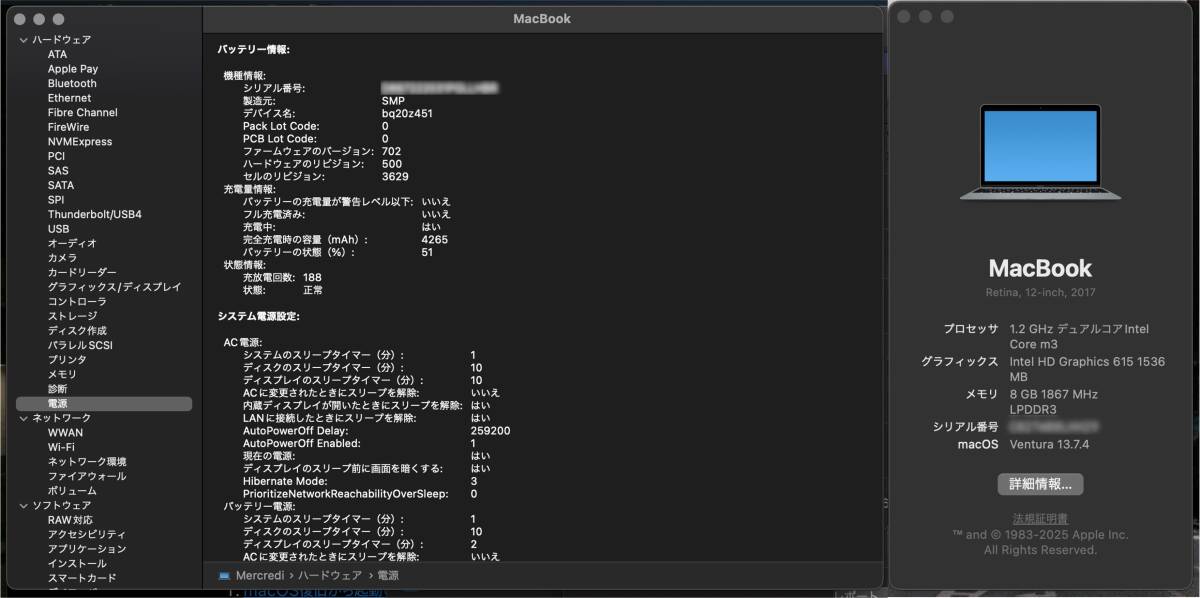Collapse the ハードウェア section in sidebar
This screenshot has width=1200, height=598.
coord(23,40)
